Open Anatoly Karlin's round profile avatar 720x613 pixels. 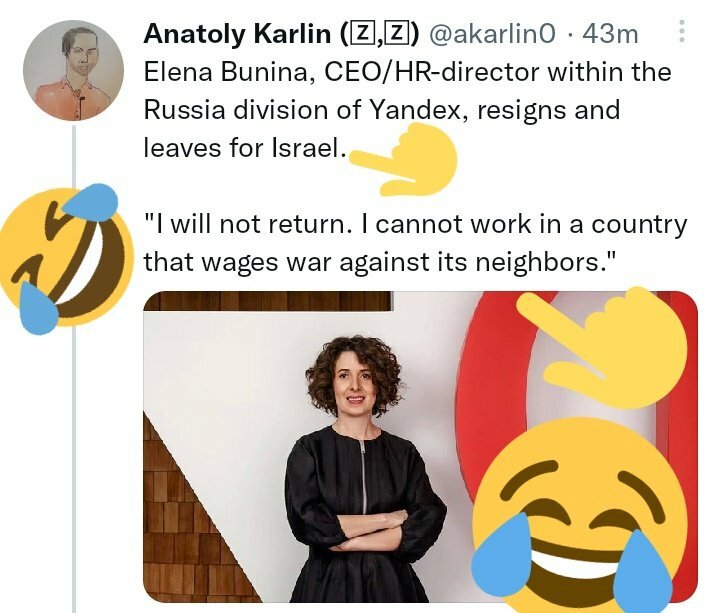tap(73, 70)
